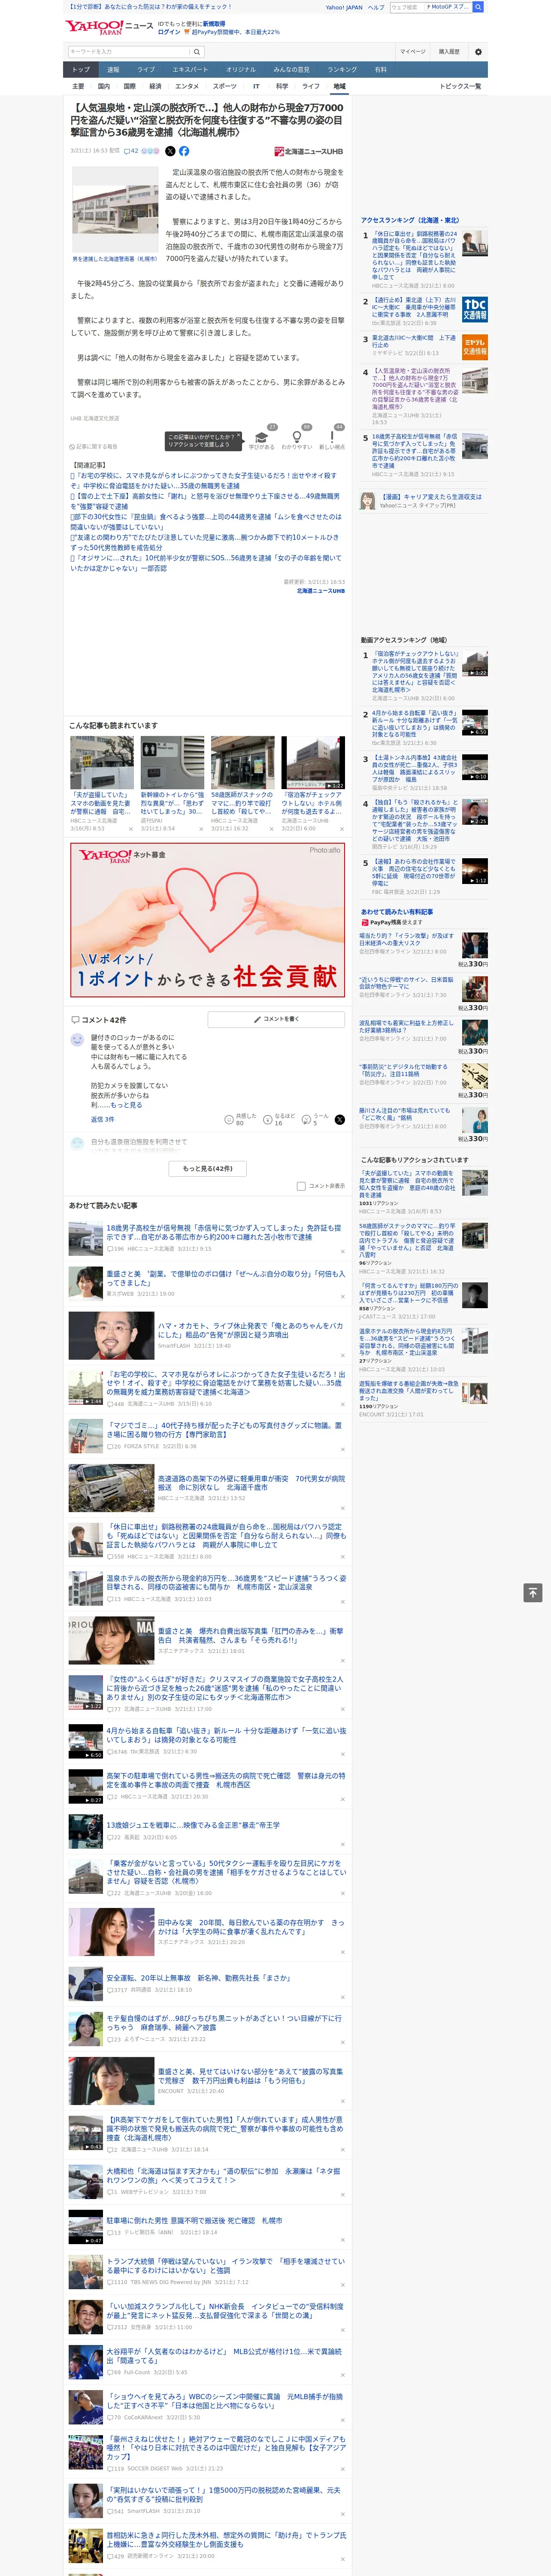551x2576 pixels.
Task: Open the comment count icon showing 42
Action: click(x=131, y=151)
